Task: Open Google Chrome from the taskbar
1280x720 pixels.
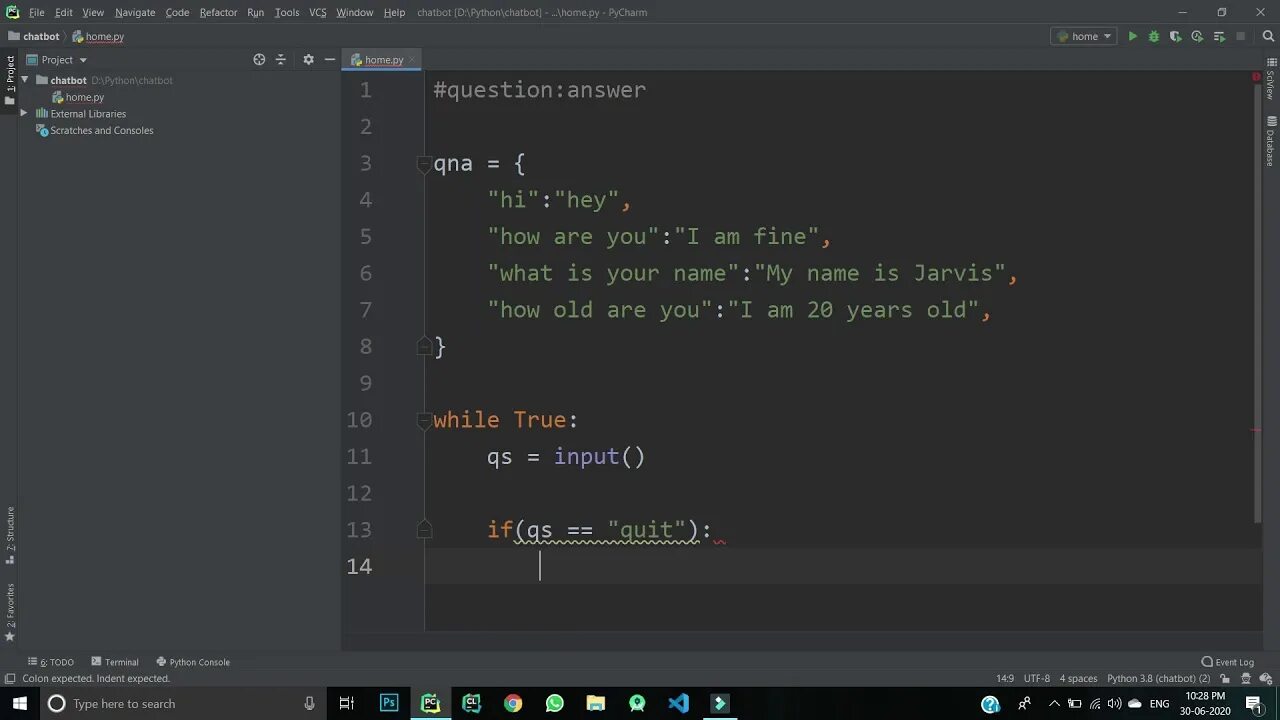Action: click(x=513, y=703)
